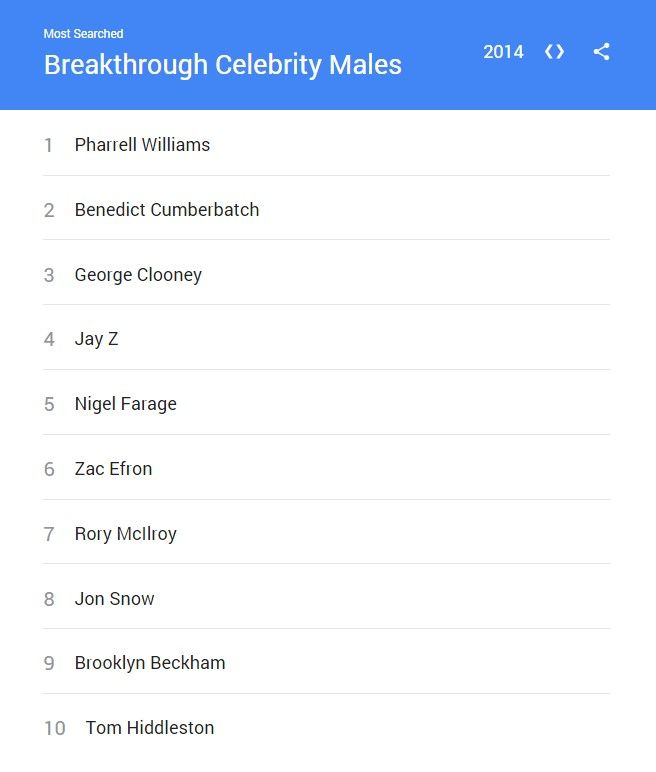The height and width of the screenshot is (772, 656).
Task: Click rank number 1 beside Pharrell
Action: click(x=48, y=145)
